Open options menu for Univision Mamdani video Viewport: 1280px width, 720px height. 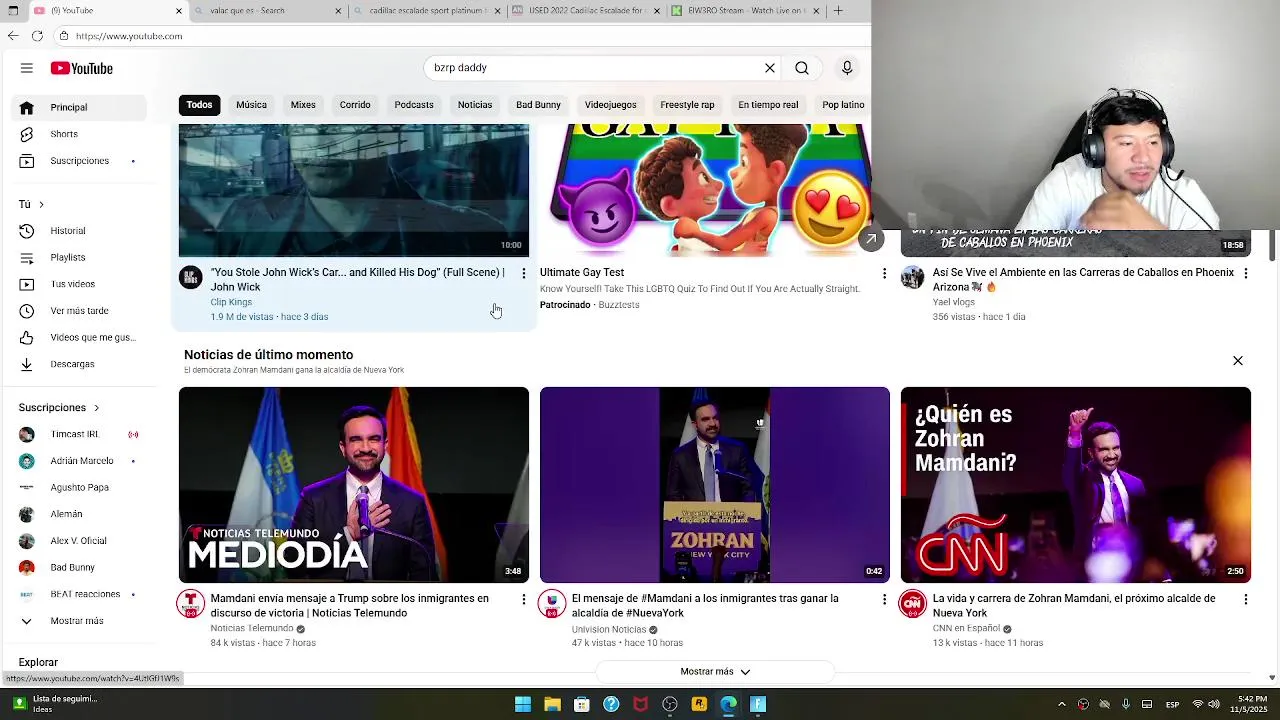884,599
